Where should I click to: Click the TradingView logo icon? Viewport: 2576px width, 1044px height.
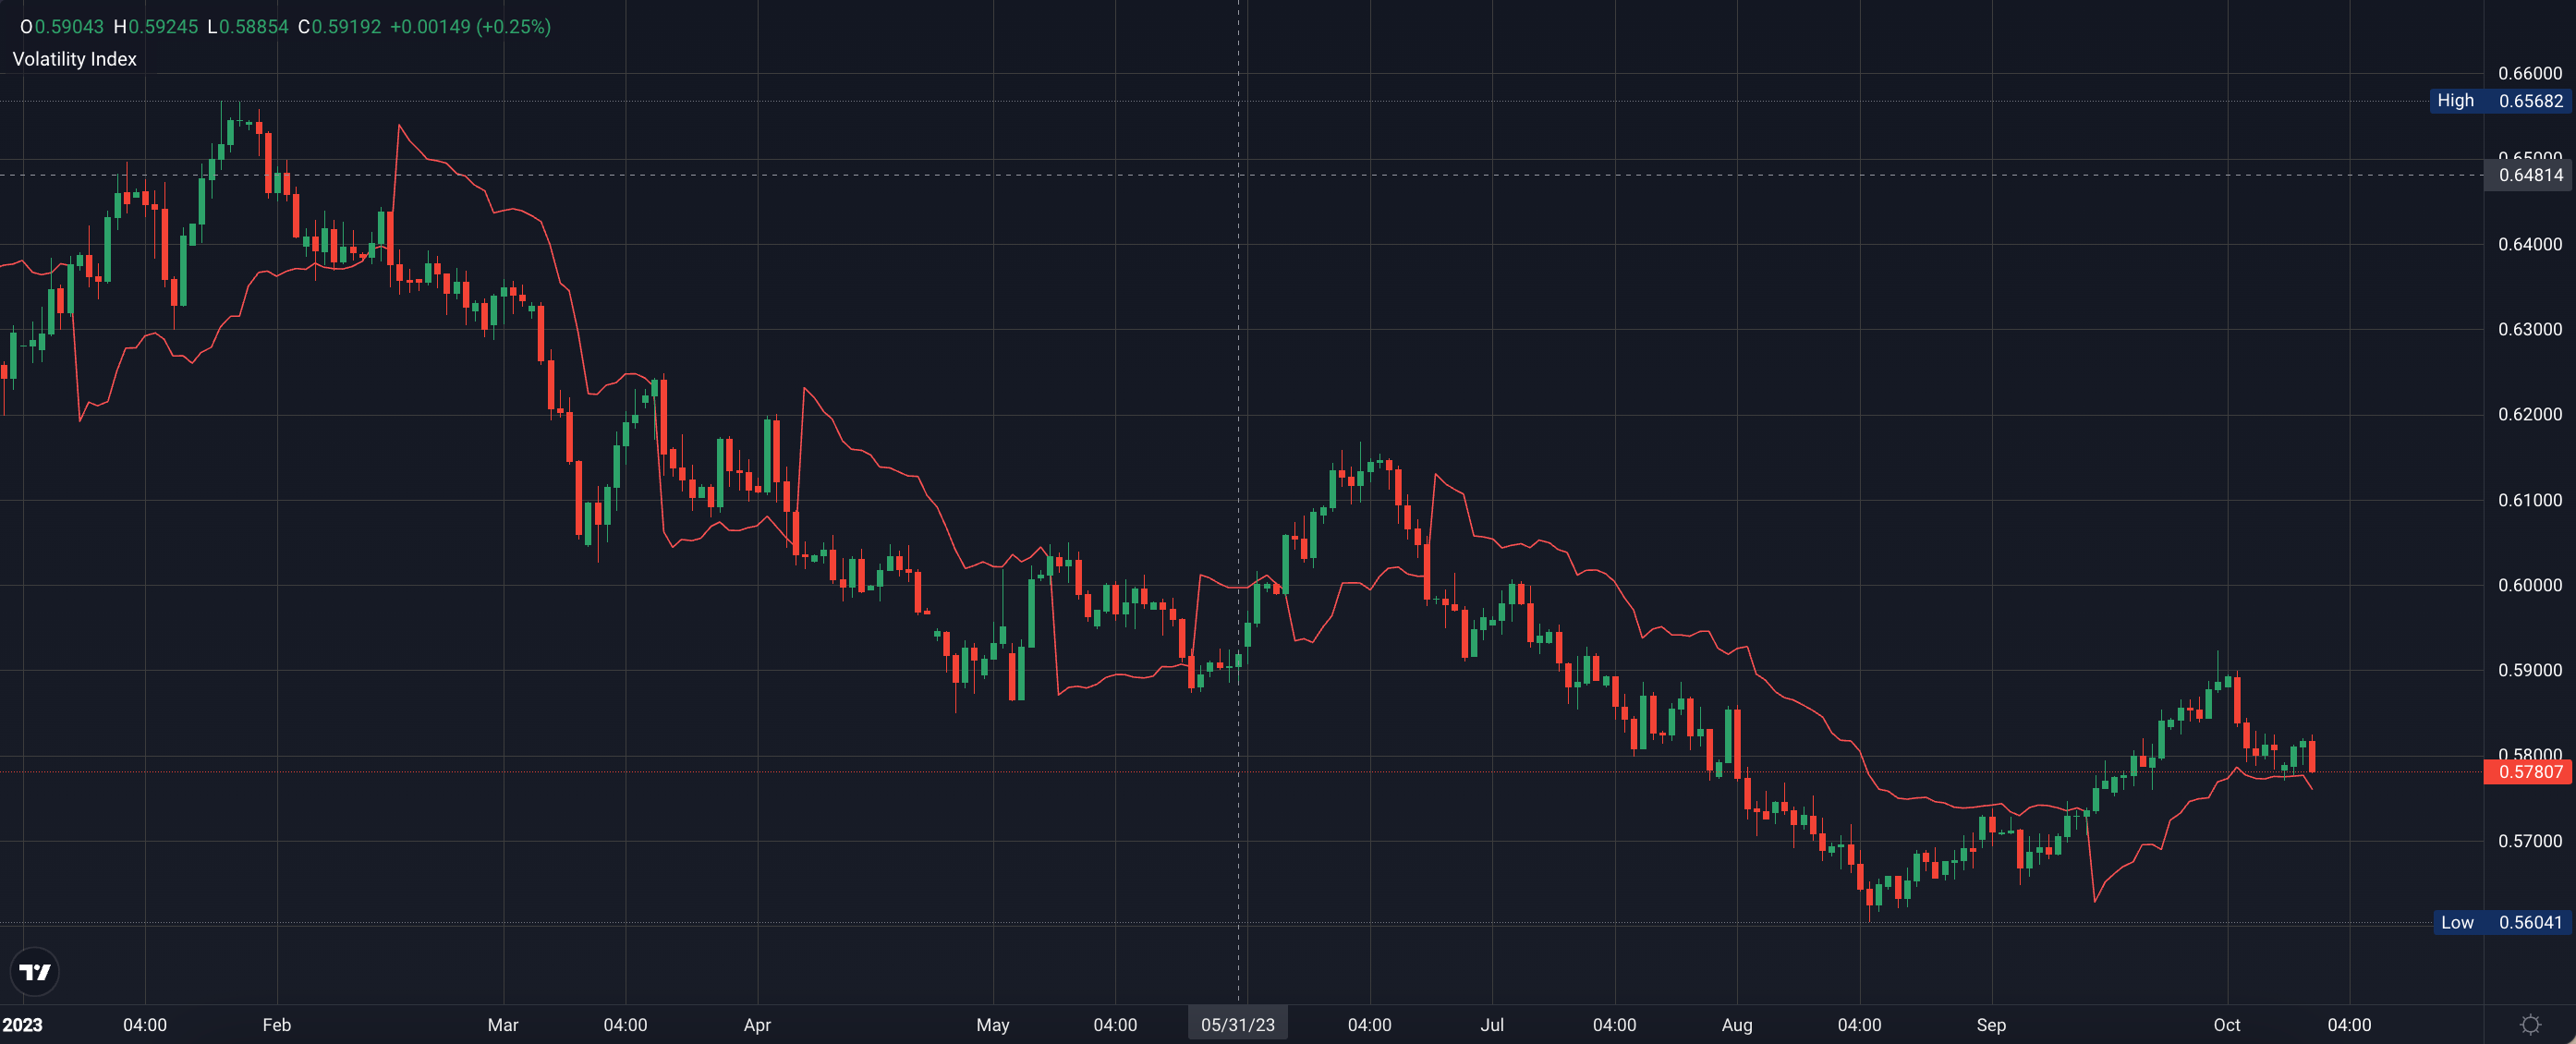pyautogui.click(x=35, y=971)
